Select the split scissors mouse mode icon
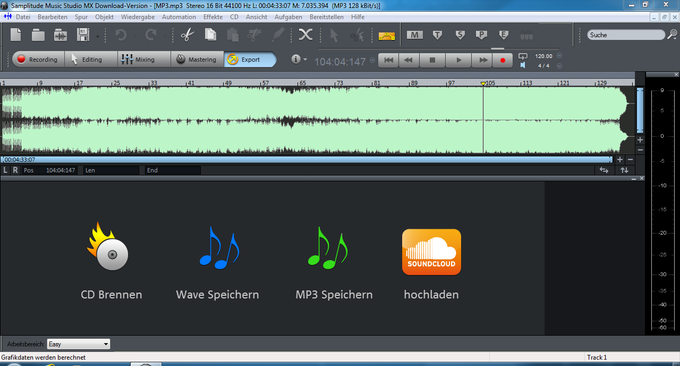The height and width of the screenshot is (366, 680). click(x=357, y=35)
